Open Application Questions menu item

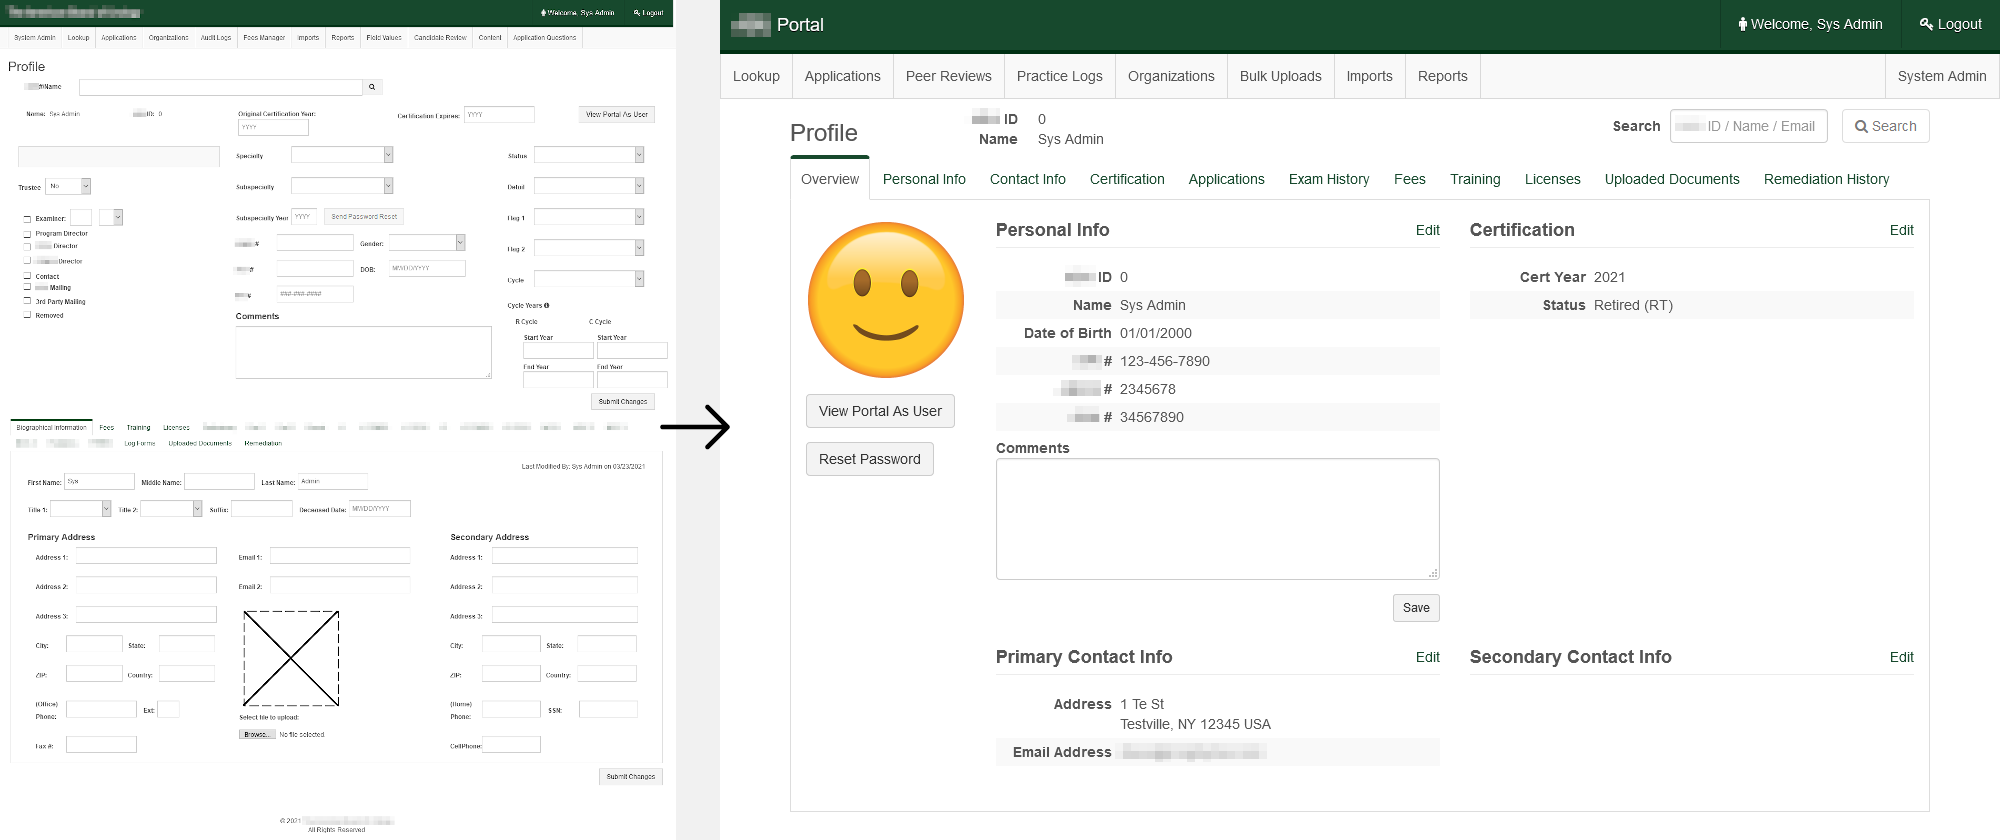pyautogui.click(x=544, y=38)
